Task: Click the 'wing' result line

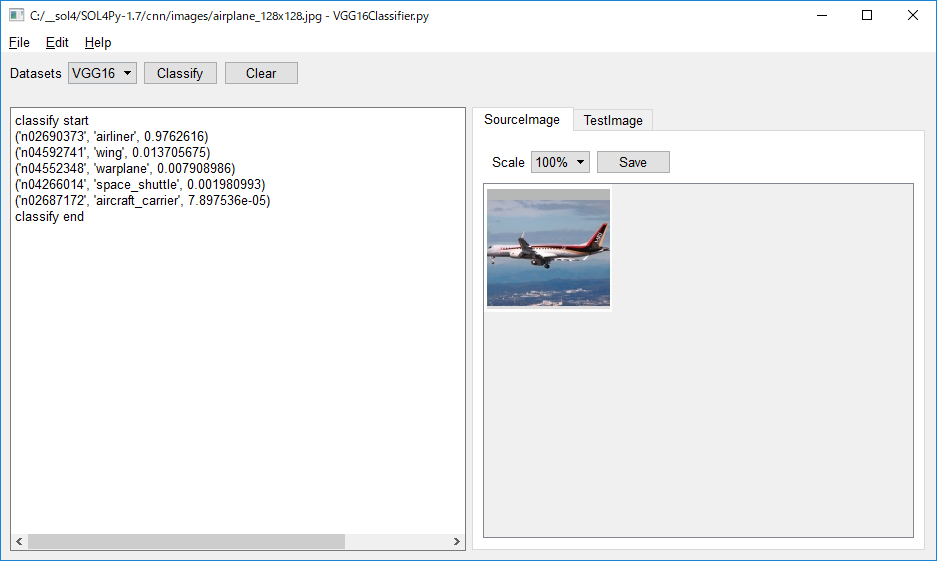Action: pos(113,153)
